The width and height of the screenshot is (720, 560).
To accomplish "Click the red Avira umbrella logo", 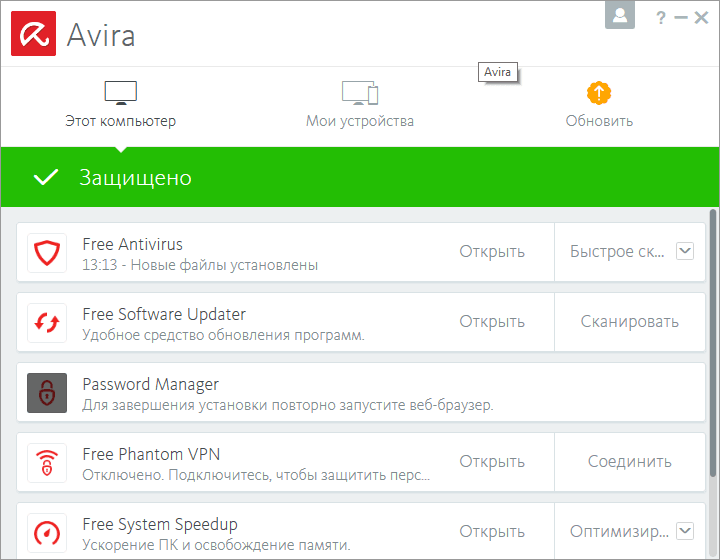I will point(34,34).
